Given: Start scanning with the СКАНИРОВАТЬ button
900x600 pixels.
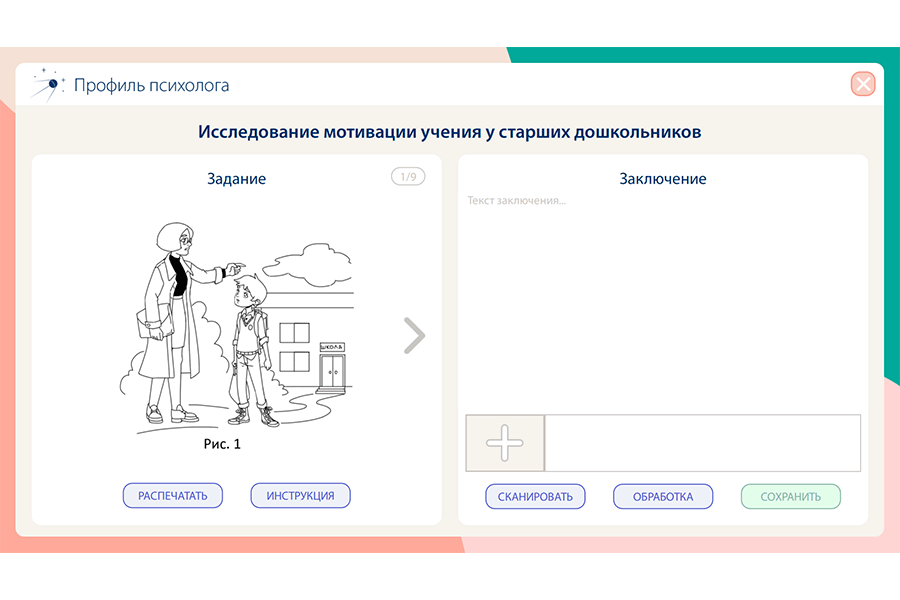Looking at the screenshot, I should 535,496.
